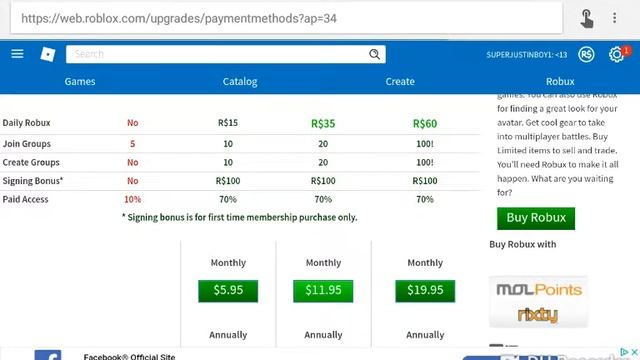Click the Create Groups row label
640x360 pixels.
tap(31, 162)
